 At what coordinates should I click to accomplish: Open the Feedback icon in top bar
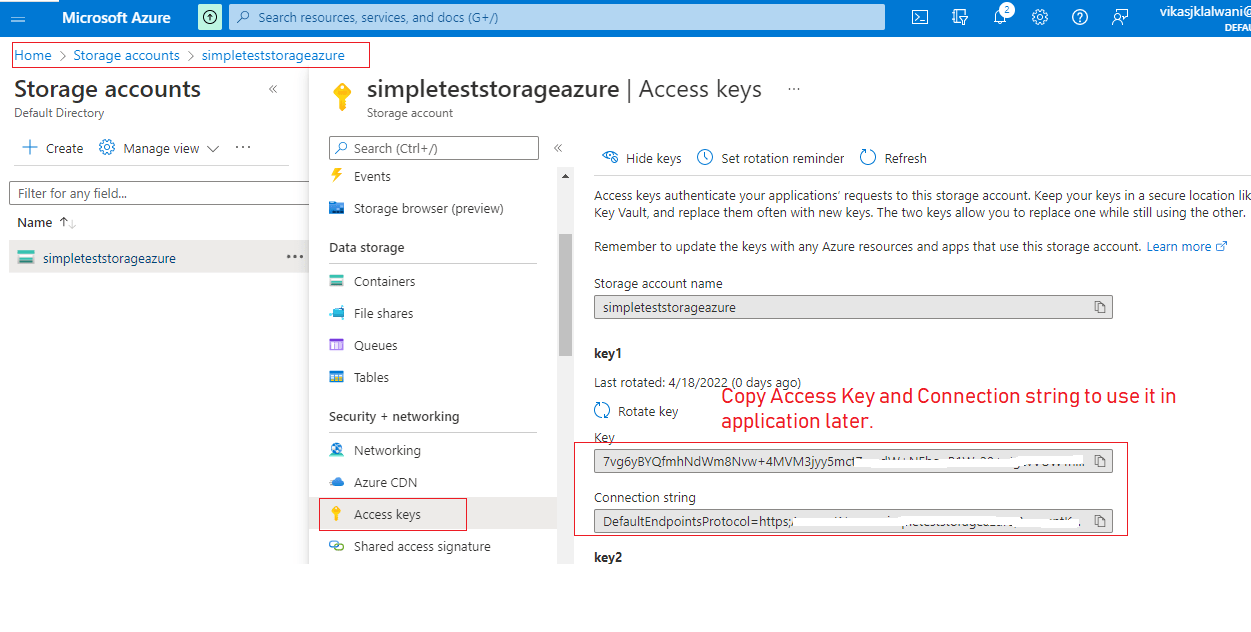pos(1120,17)
